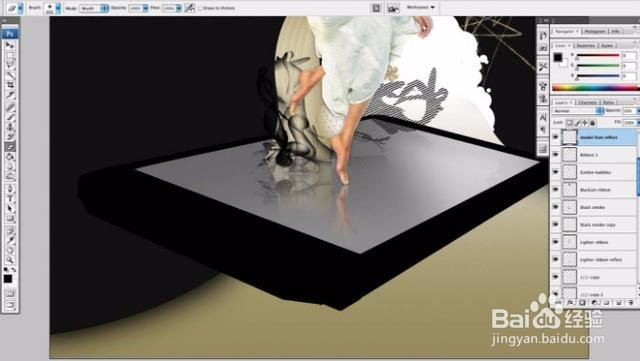Select the Hand tool
Image resolution: width=640 pixels, height=361 pixels.
click(x=10, y=250)
